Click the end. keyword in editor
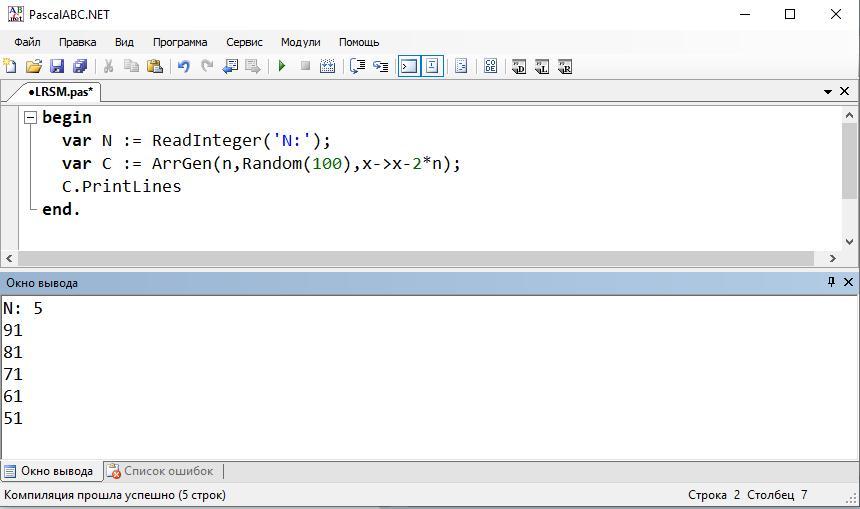This screenshot has height=509, width=860. 61,210
